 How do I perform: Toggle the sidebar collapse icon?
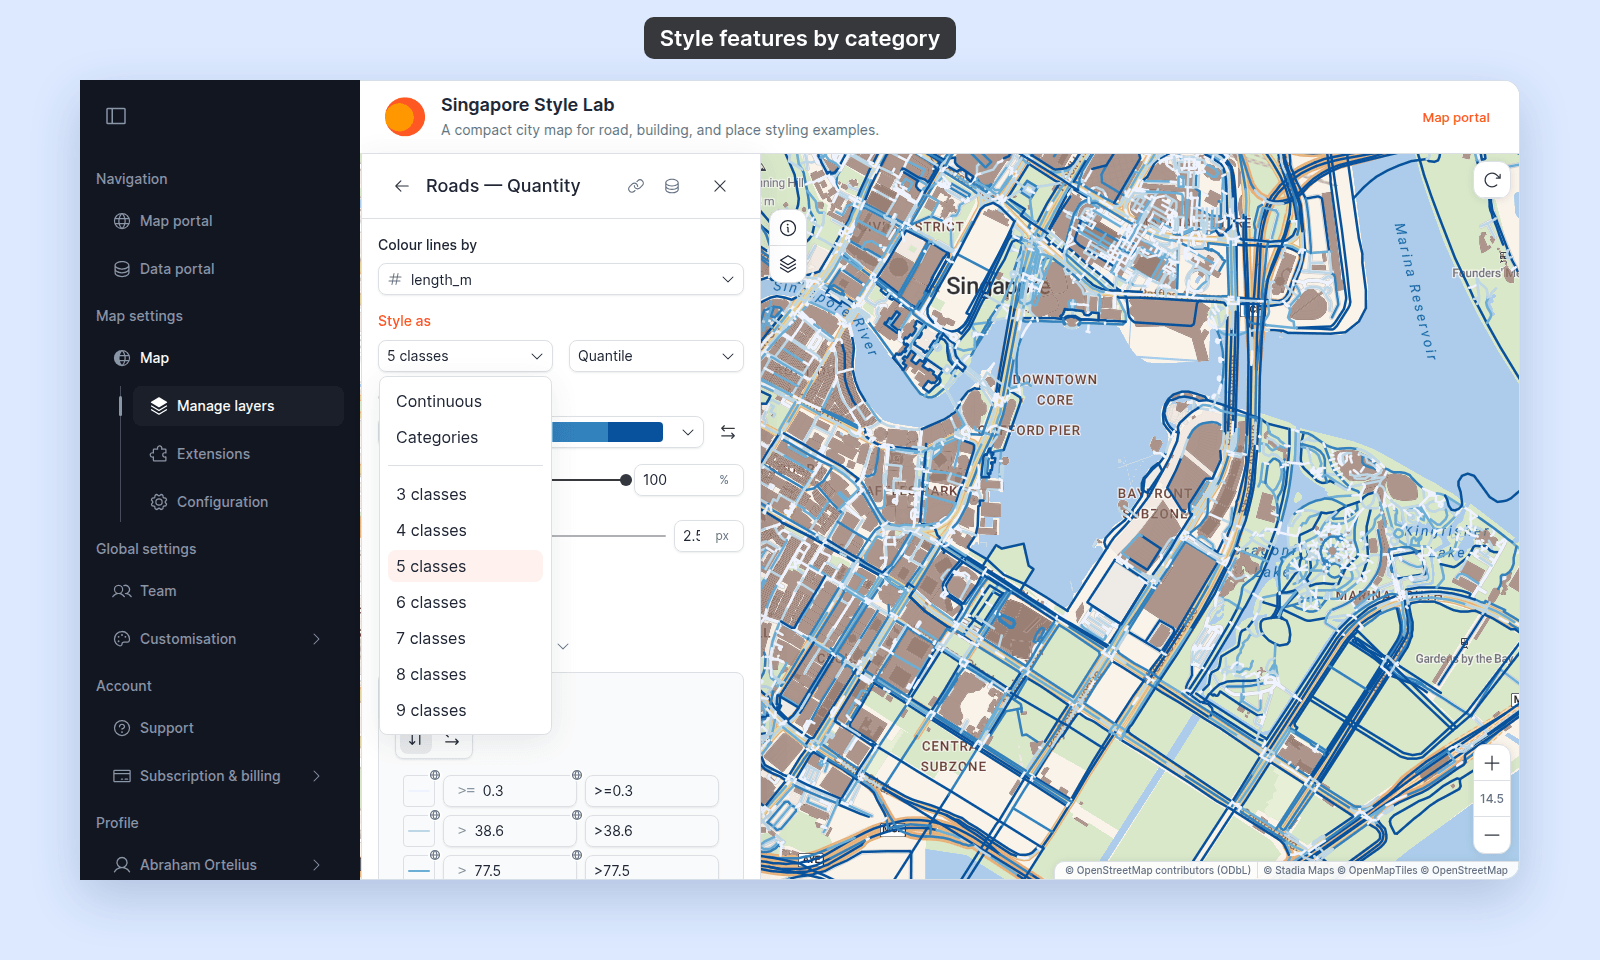116,116
